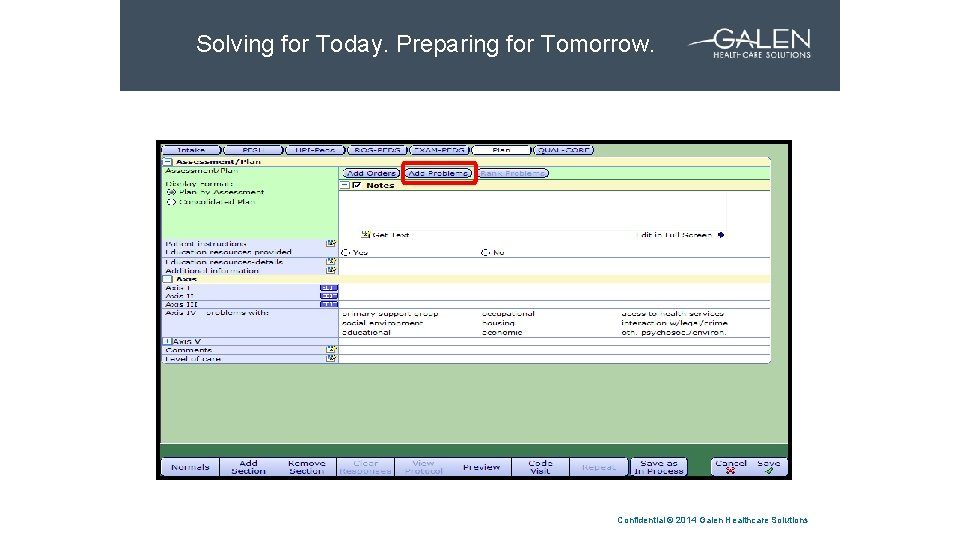Select 'primary support group' under Axis IV
The height and width of the screenshot is (540, 960).
390,313
